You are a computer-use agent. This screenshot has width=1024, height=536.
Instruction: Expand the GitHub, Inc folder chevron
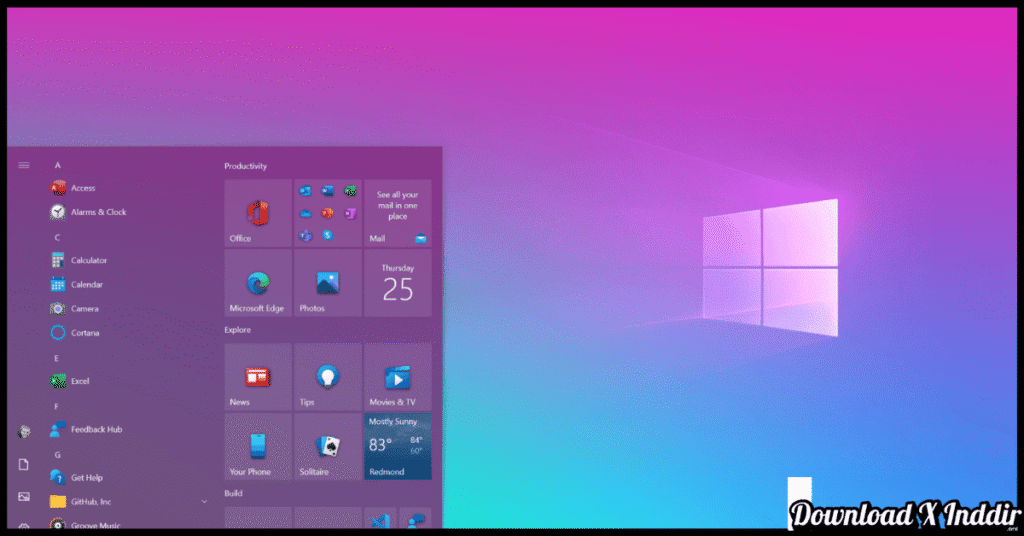(x=204, y=502)
